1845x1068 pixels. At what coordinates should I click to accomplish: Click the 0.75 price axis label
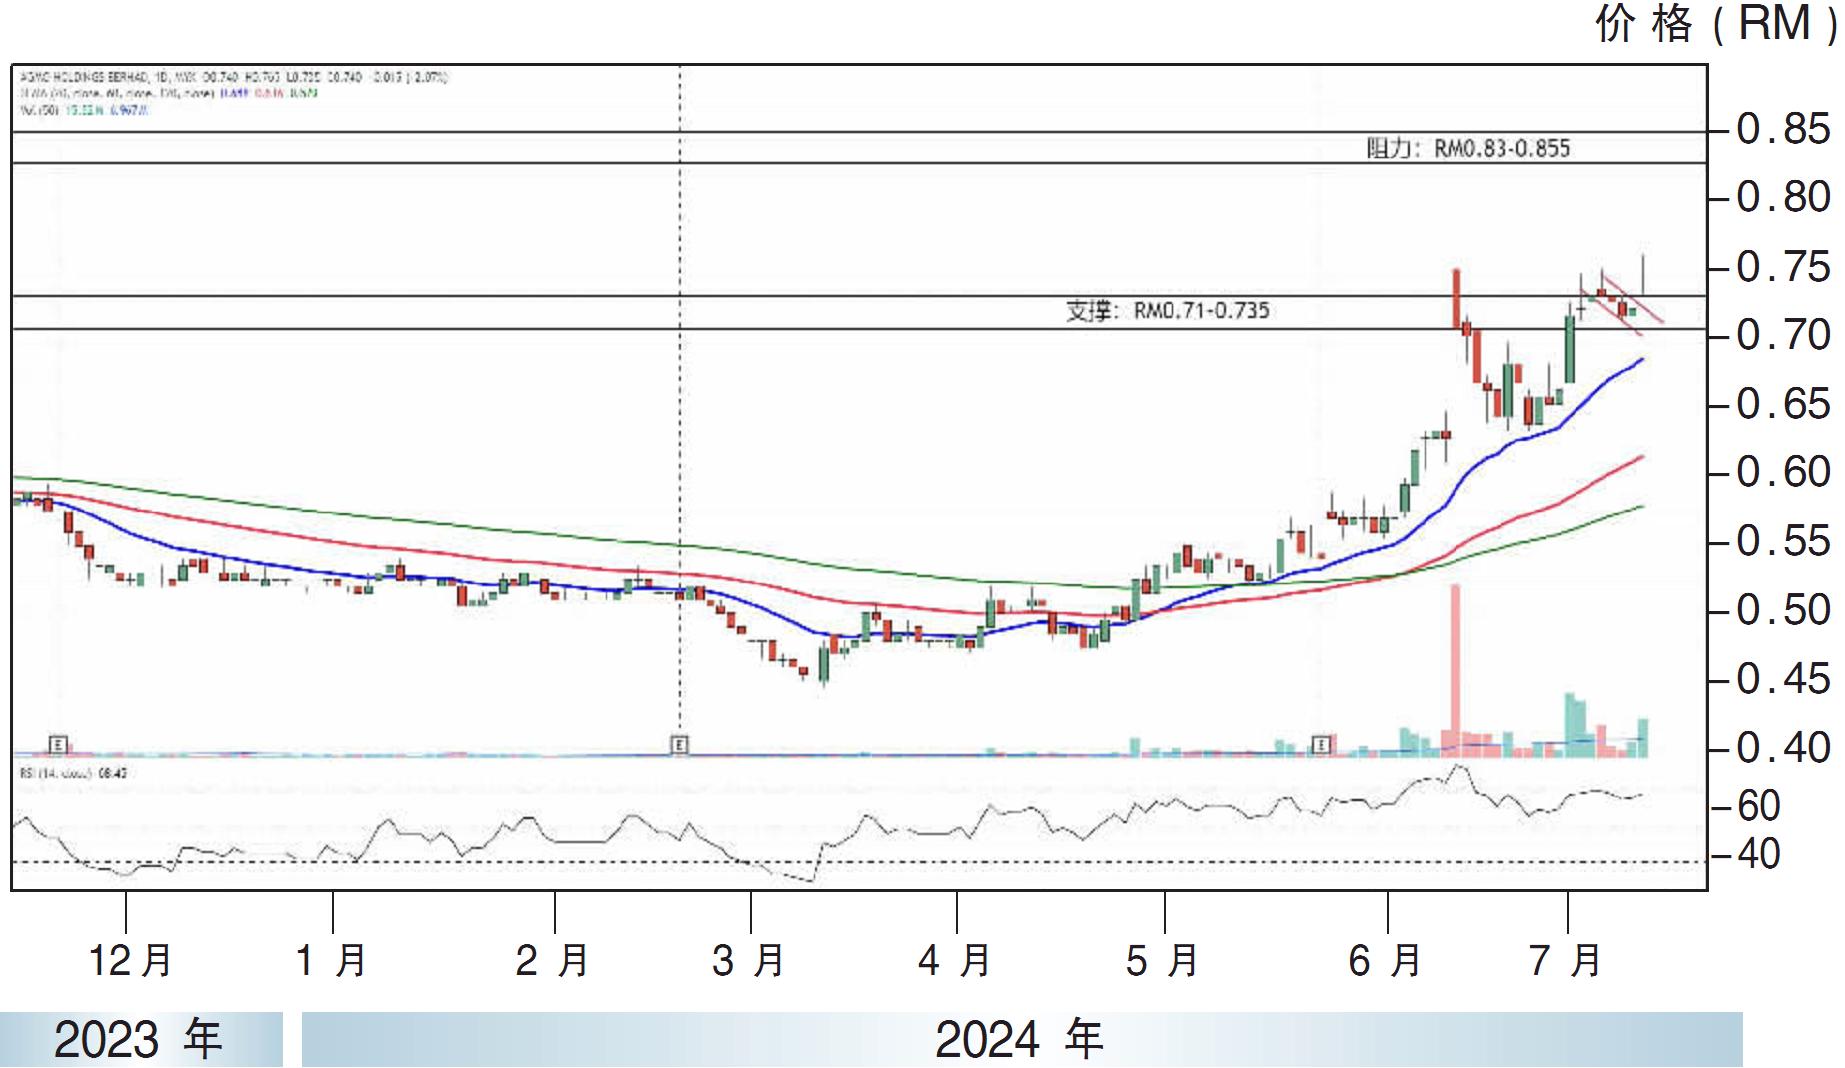pos(1783,267)
